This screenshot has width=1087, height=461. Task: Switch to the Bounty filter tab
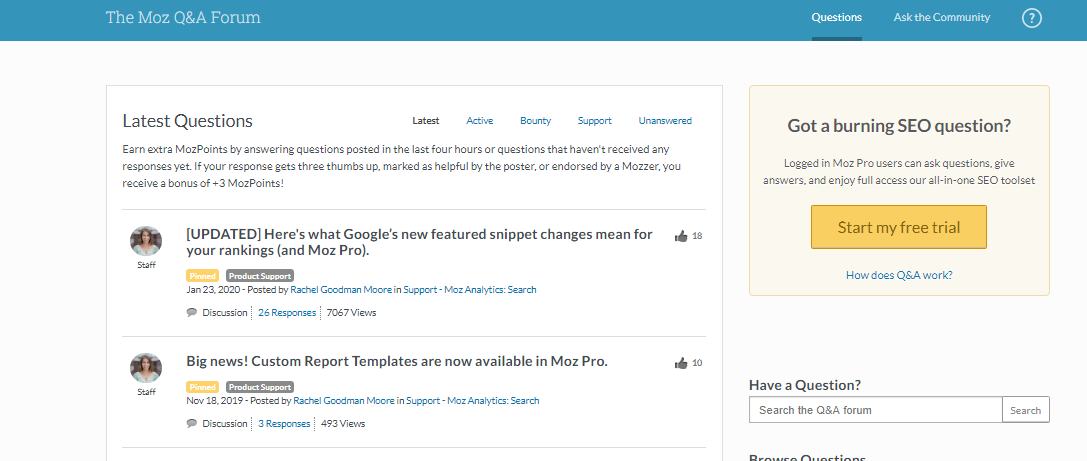click(536, 121)
